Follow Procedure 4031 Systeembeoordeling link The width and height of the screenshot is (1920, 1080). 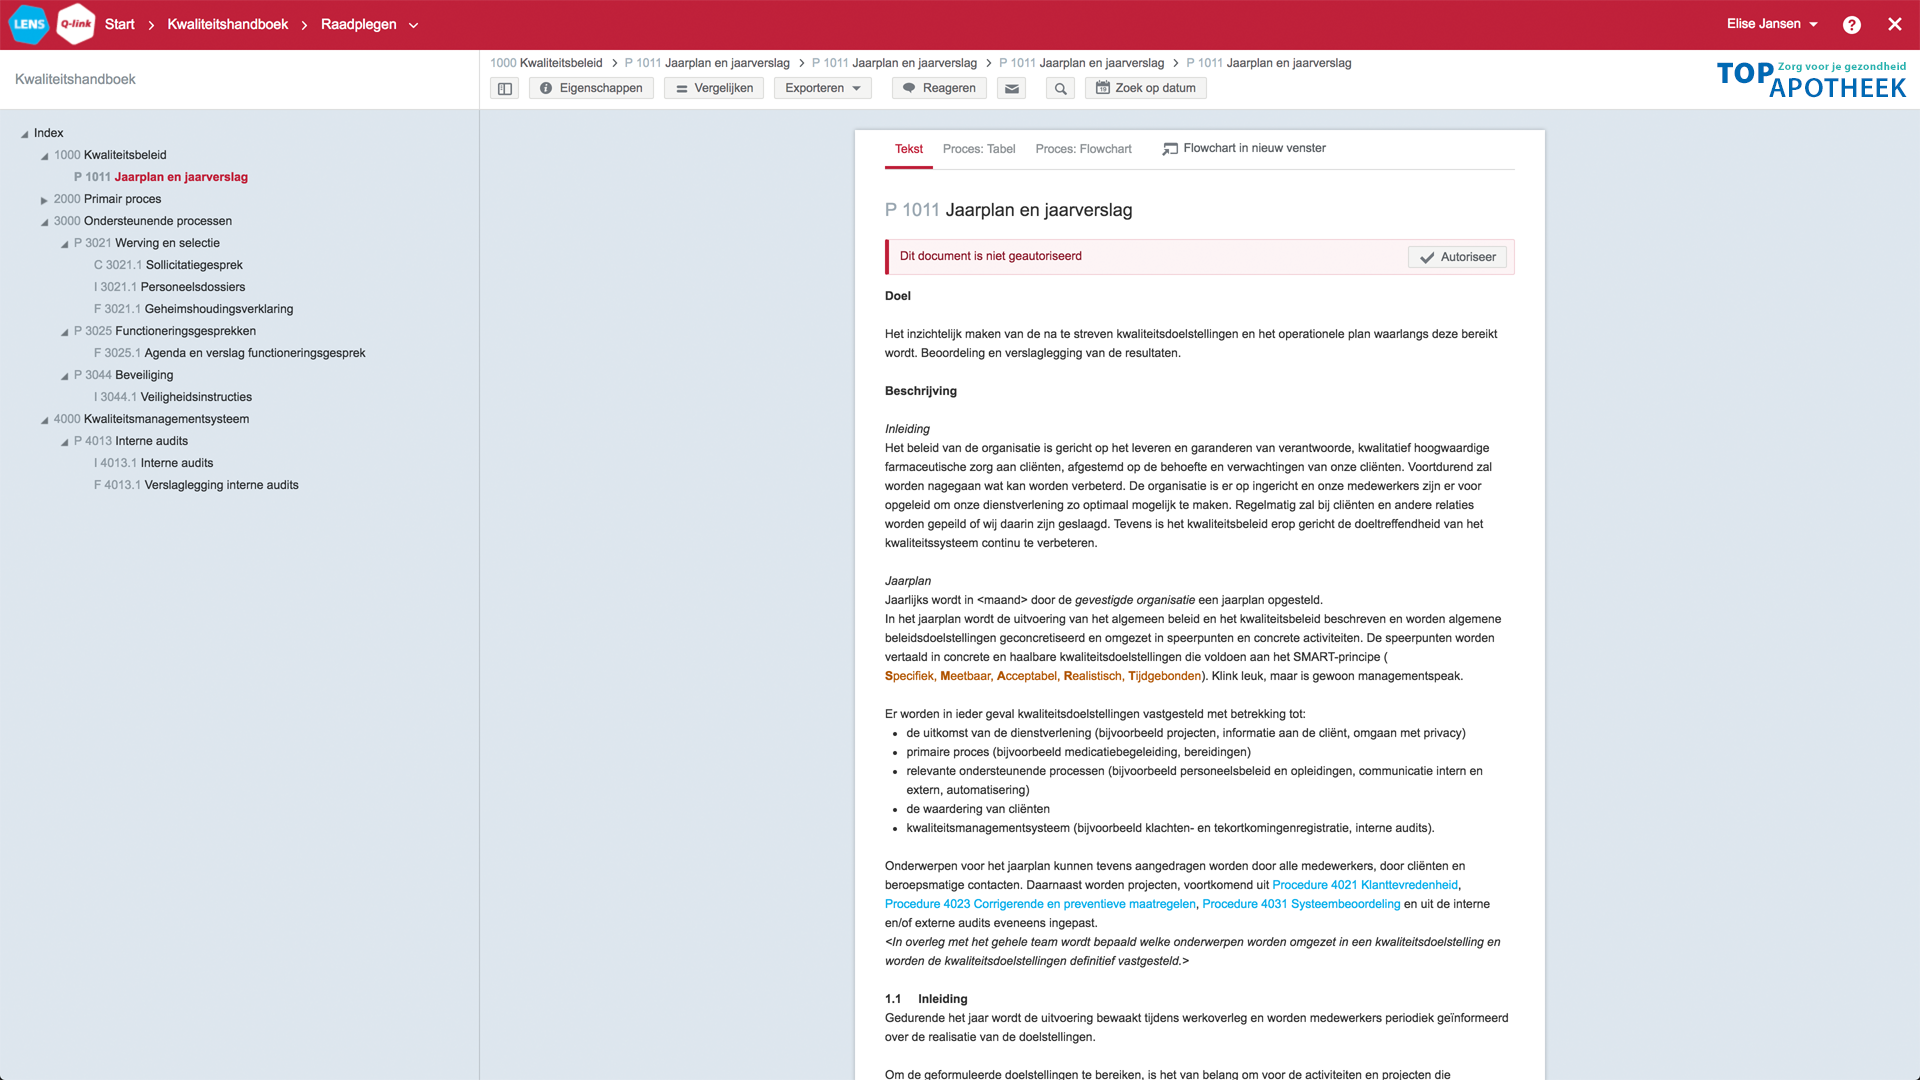tap(1301, 904)
